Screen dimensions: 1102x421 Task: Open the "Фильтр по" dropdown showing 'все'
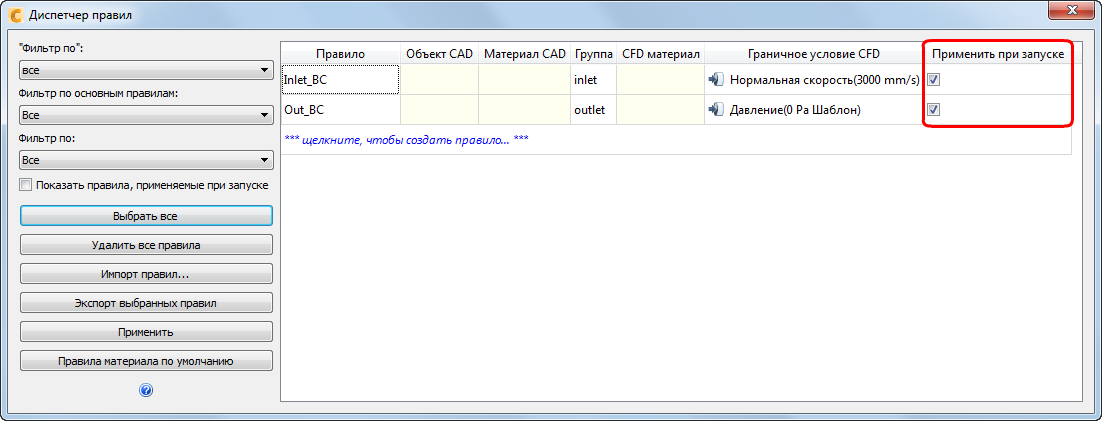tap(146, 70)
